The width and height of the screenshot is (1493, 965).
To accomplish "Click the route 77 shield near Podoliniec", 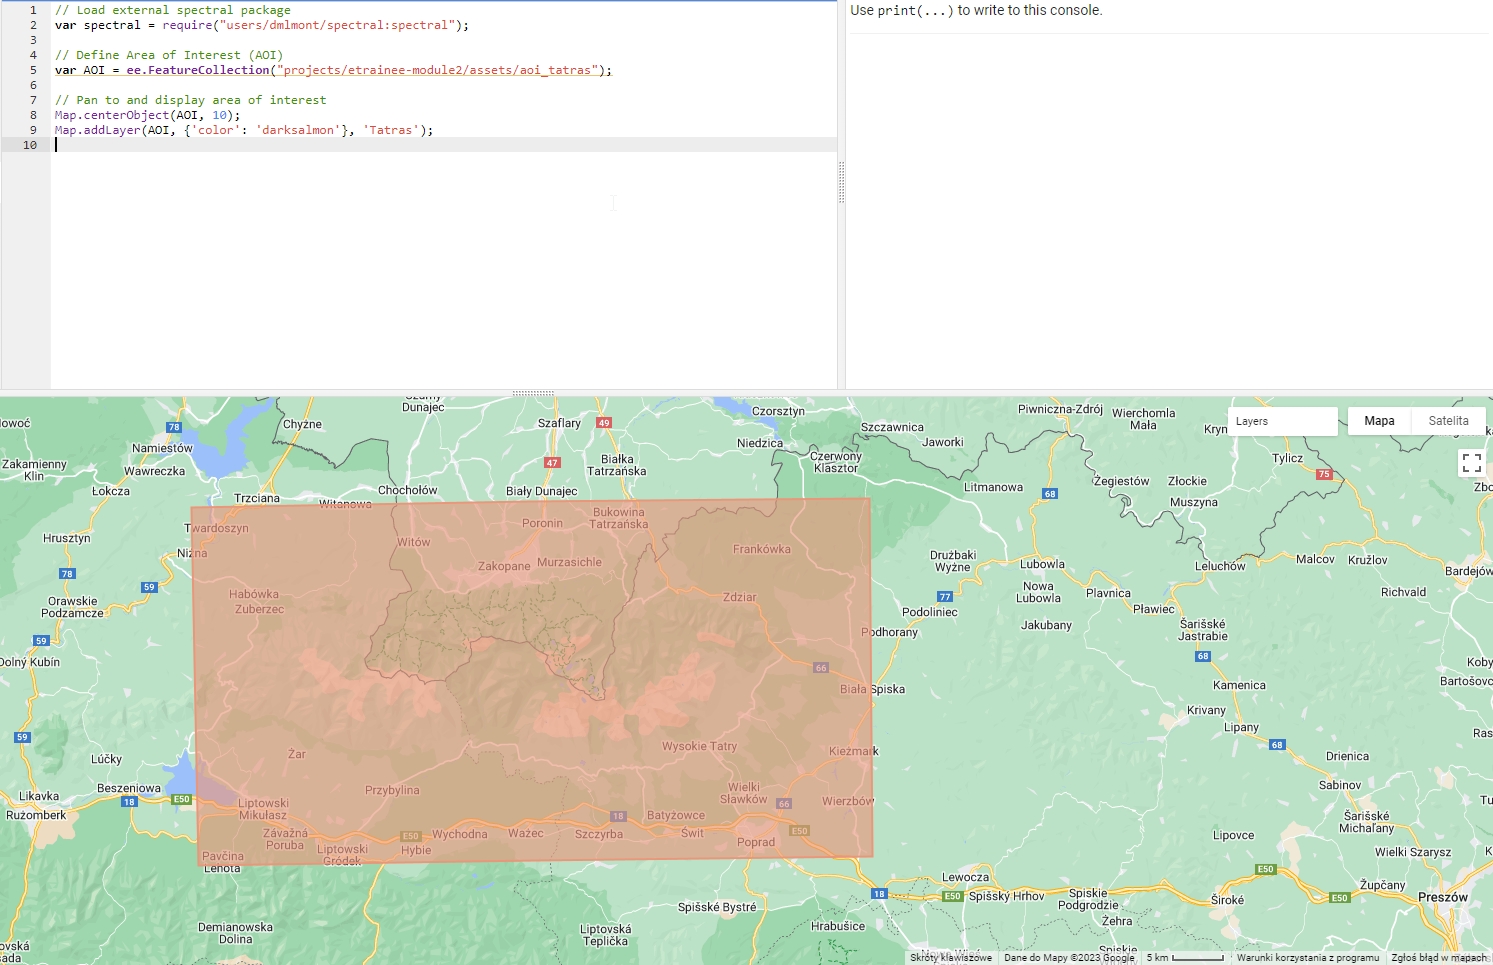I will coord(944,594).
